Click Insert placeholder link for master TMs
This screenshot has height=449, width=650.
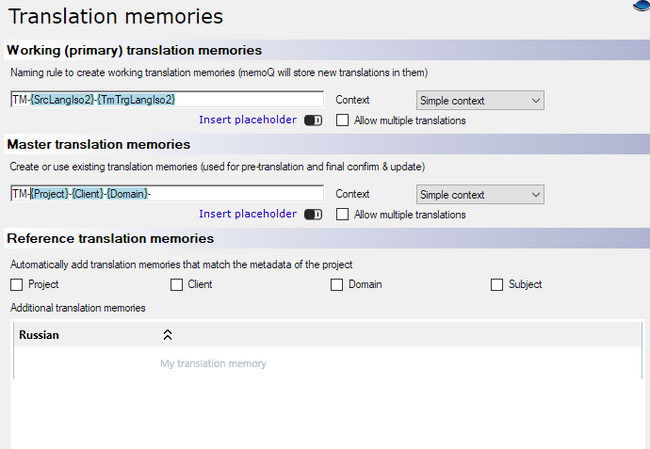[x=247, y=214]
